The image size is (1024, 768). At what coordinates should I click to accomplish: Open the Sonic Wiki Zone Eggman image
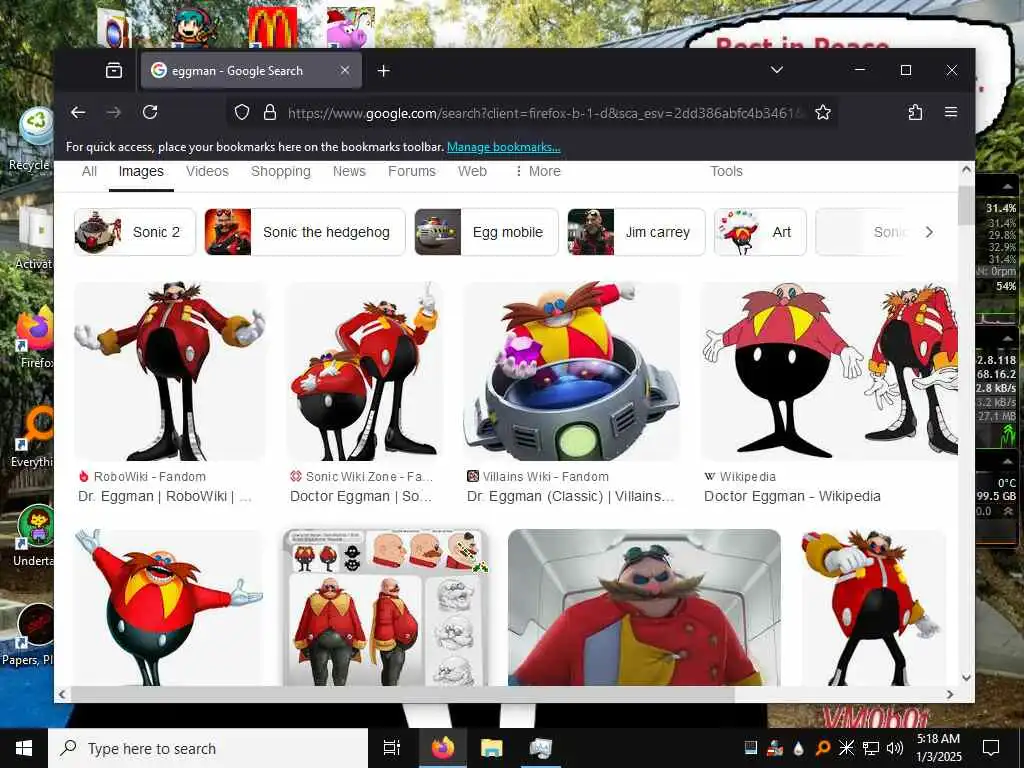tap(364, 371)
